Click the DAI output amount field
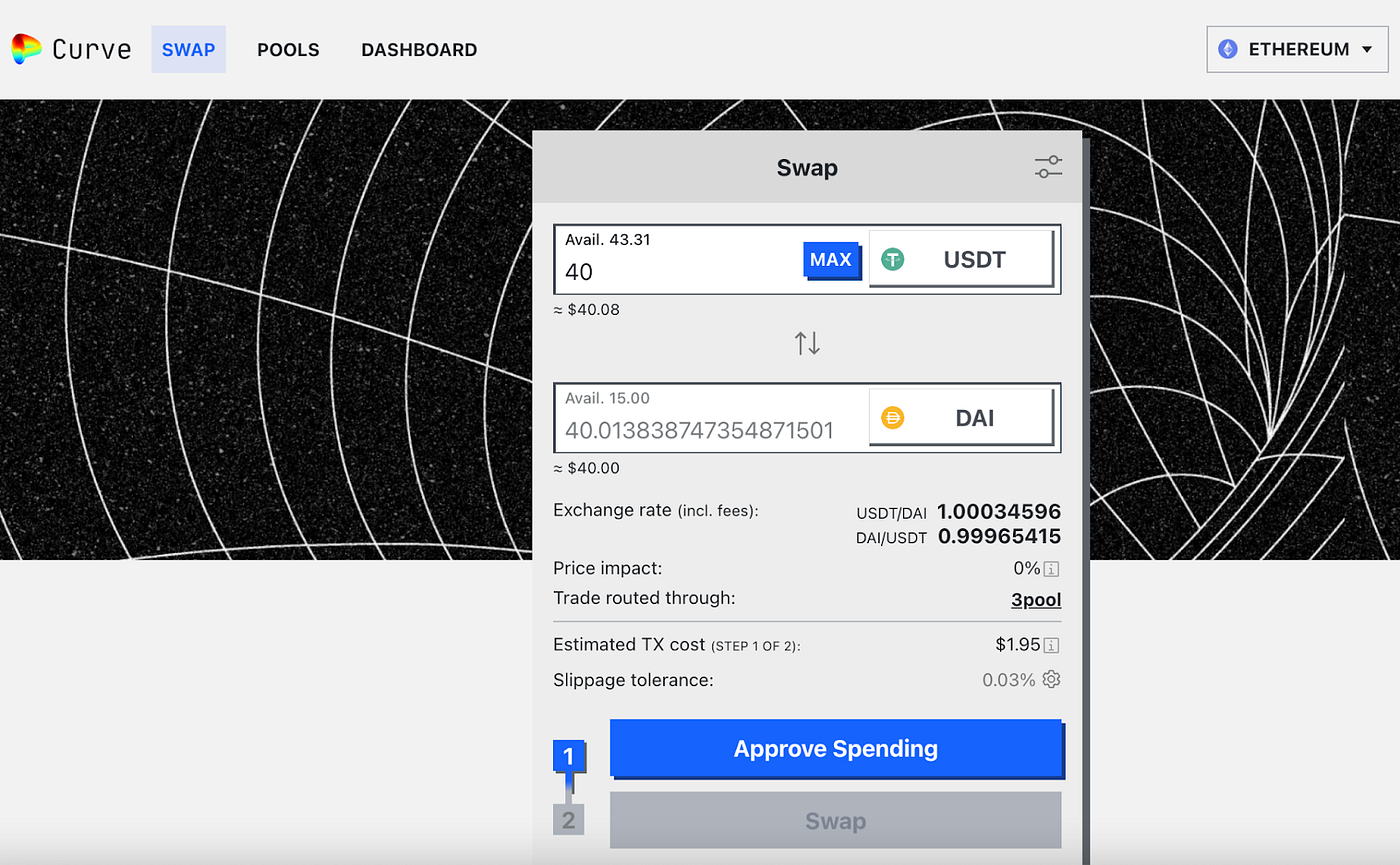This screenshot has height=865, width=1400. click(700, 431)
